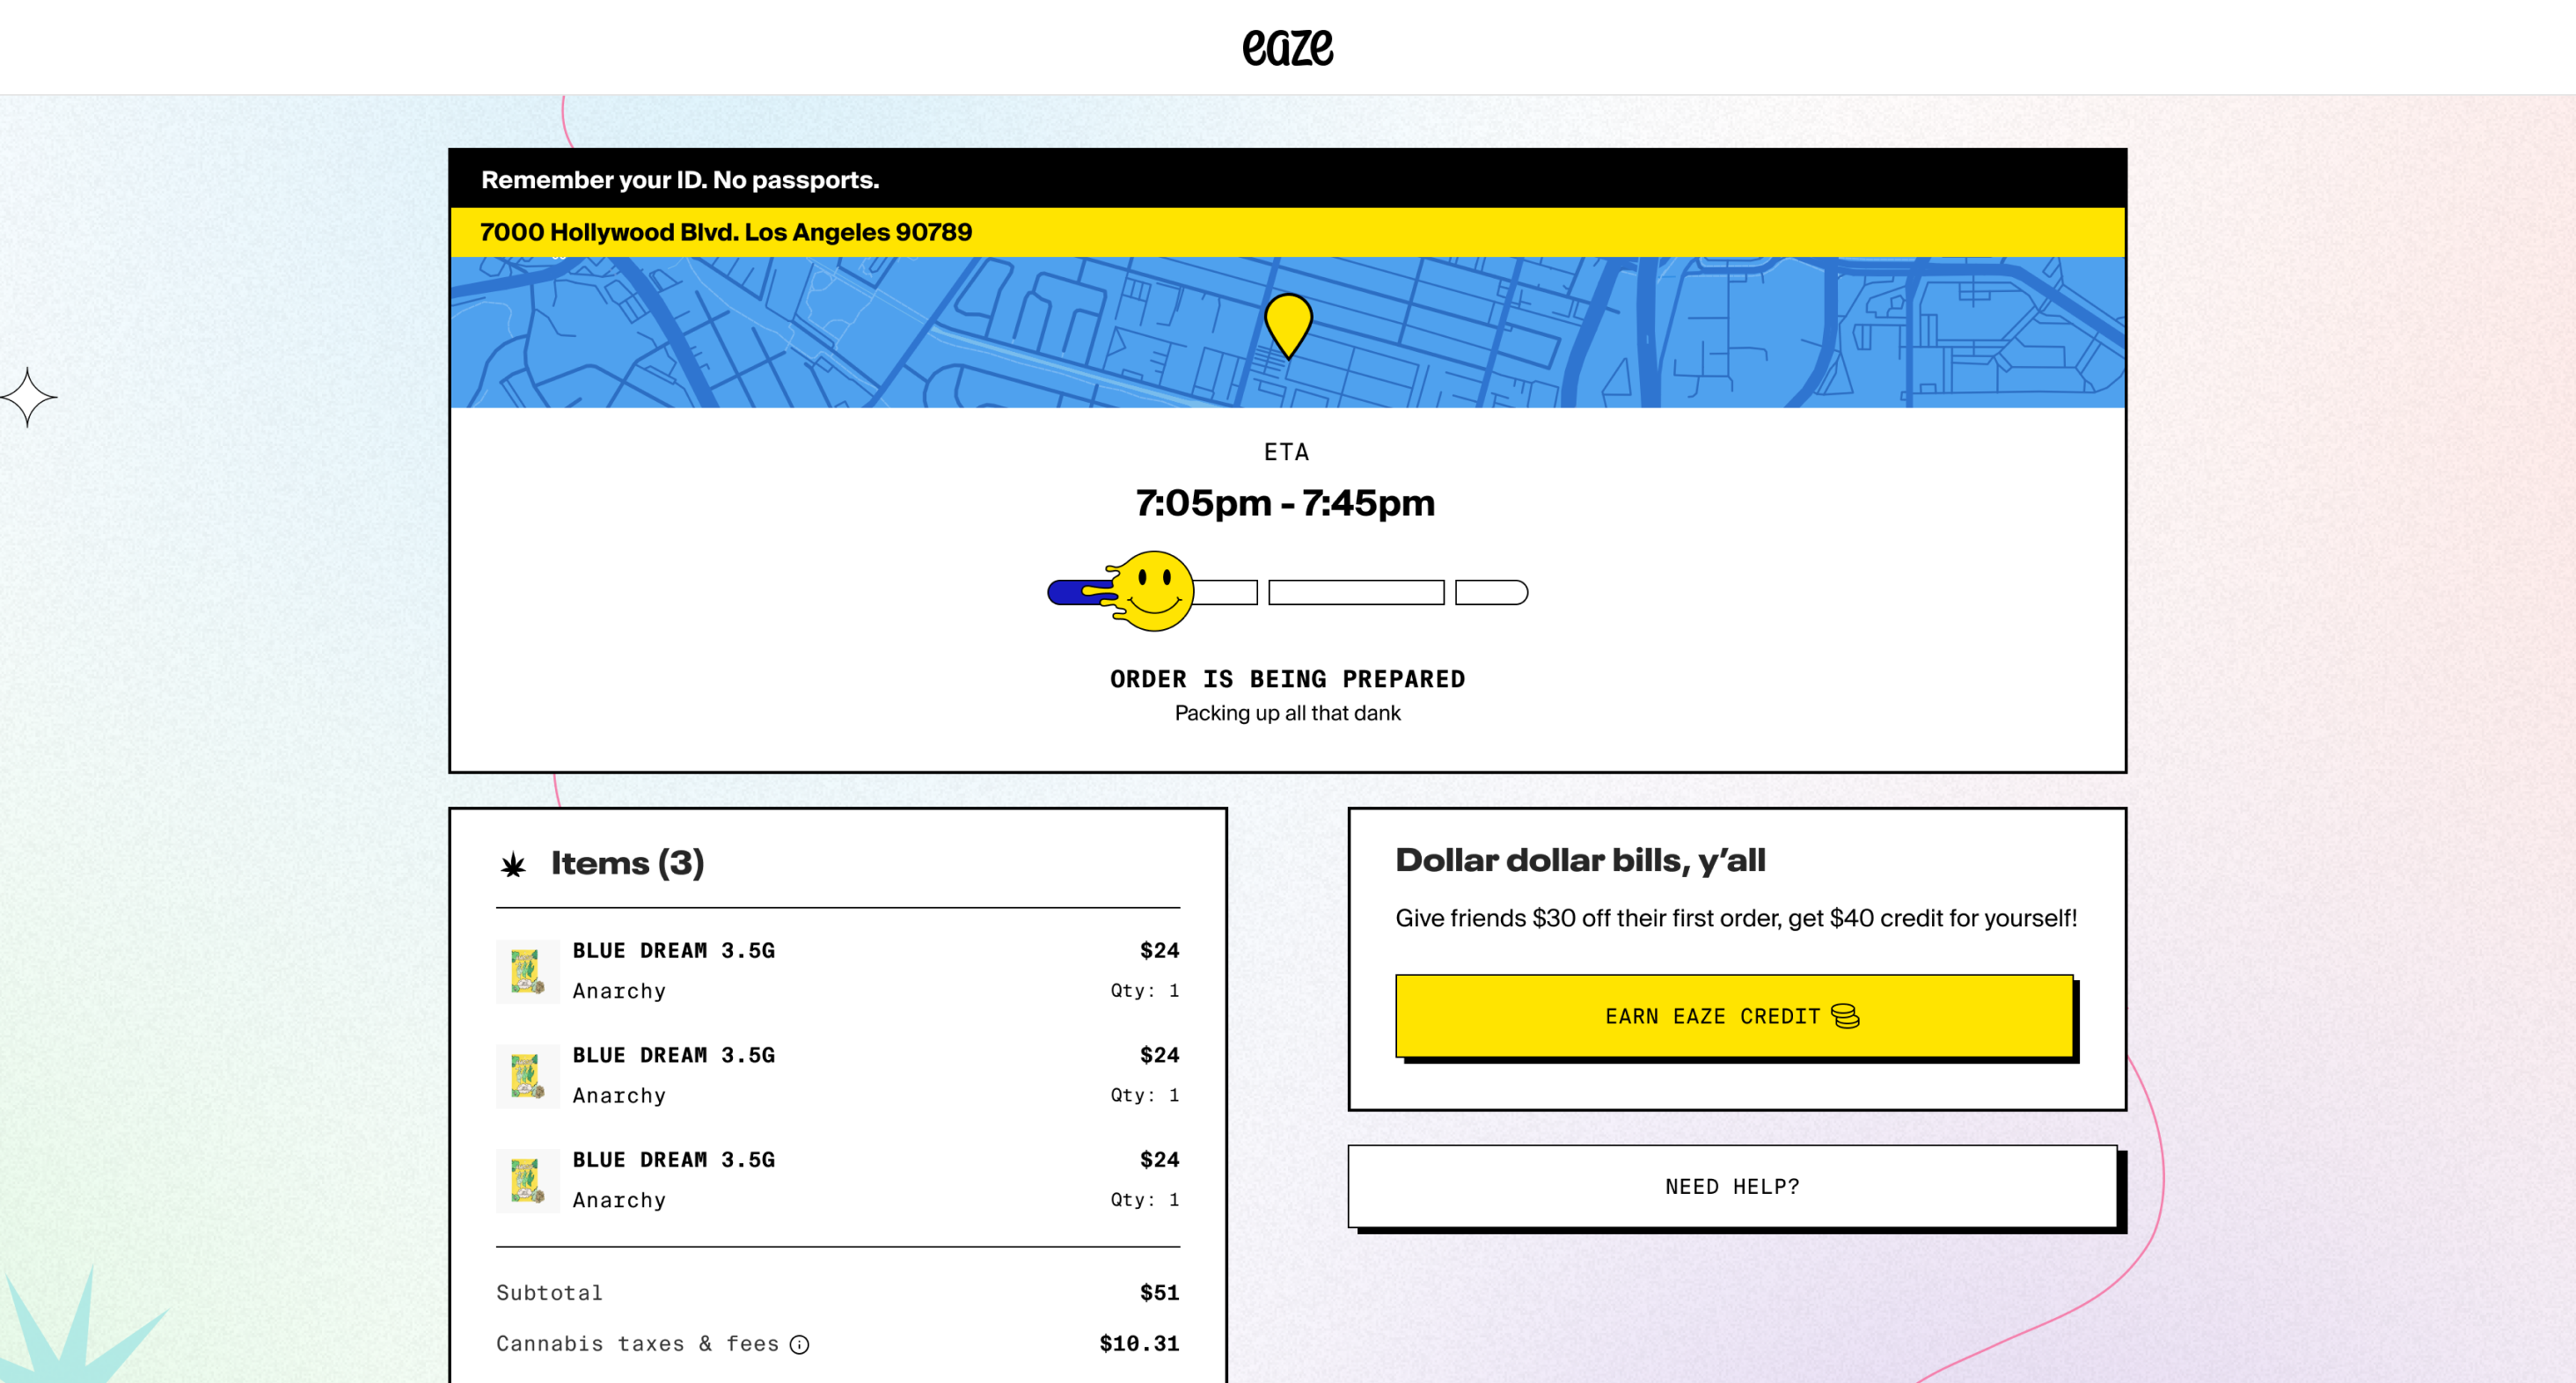2576x1383 pixels.
Task: Click the coins icon on Earn Eaze Credit
Action: tap(1845, 1016)
